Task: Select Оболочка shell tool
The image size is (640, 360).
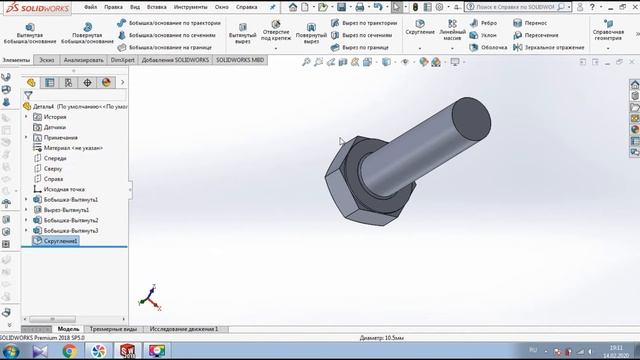Action: pos(488,47)
